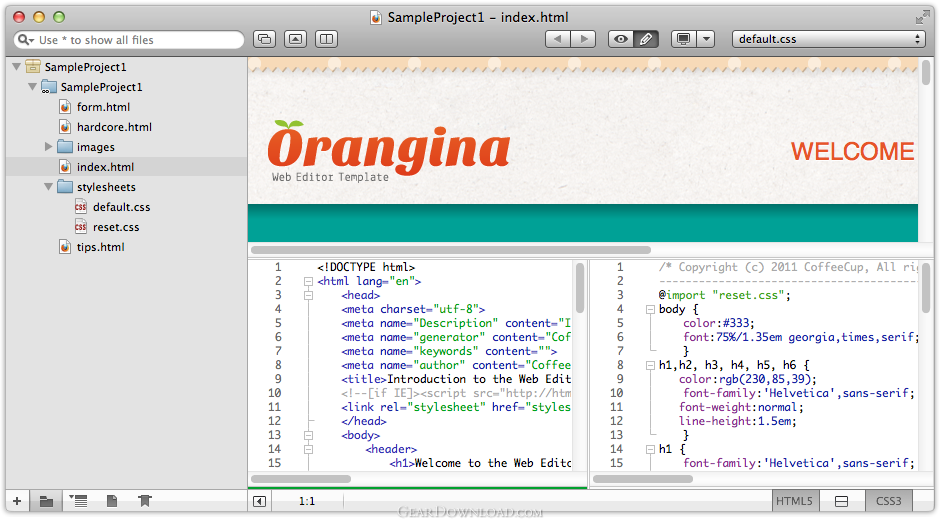Click the default.css file icon
The image size is (940, 520).
point(80,207)
